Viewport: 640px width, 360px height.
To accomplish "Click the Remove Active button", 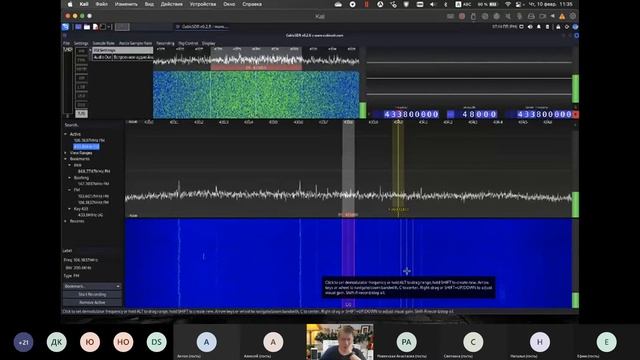I will [x=92, y=302].
